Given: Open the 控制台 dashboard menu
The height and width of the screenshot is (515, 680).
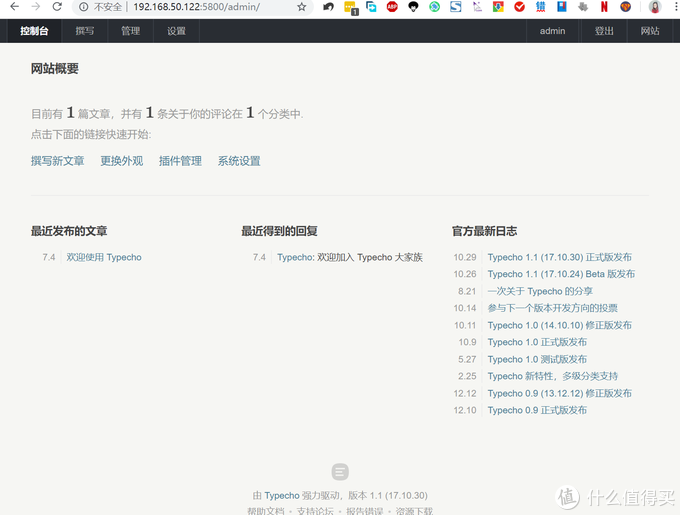Looking at the screenshot, I should [x=34, y=31].
